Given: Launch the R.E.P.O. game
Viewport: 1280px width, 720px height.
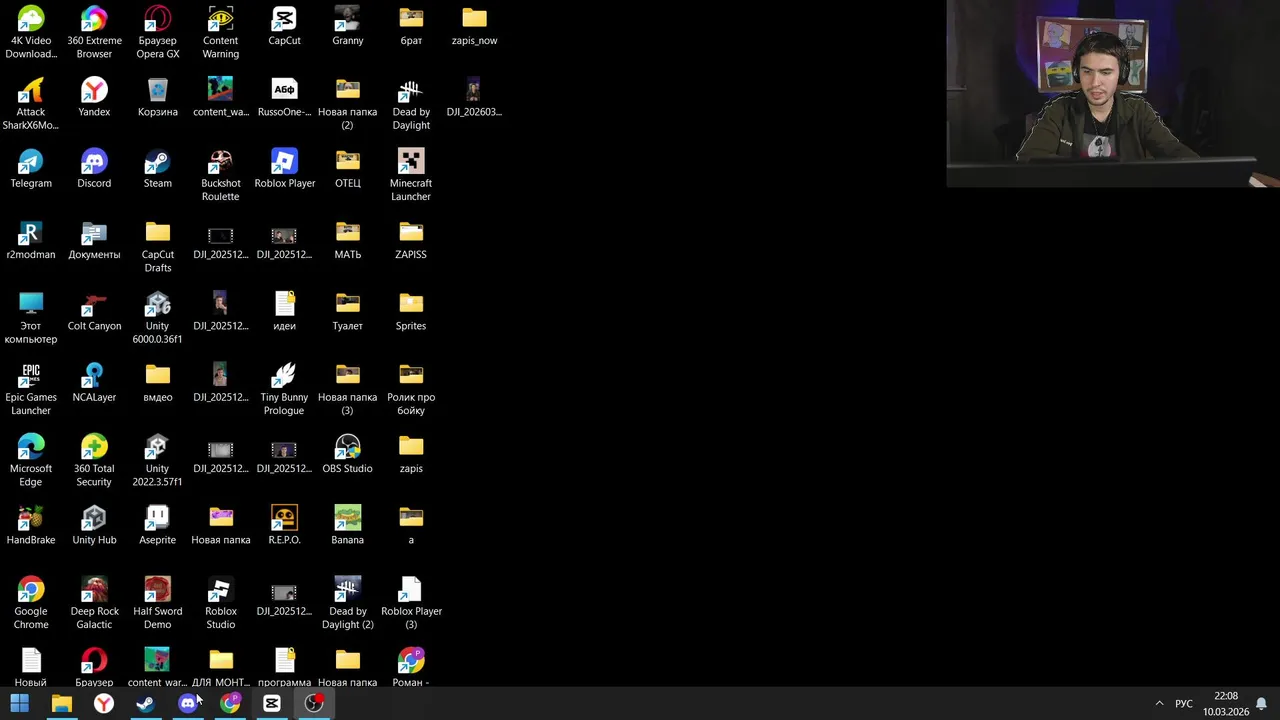Looking at the screenshot, I should (x=284, y=525).
